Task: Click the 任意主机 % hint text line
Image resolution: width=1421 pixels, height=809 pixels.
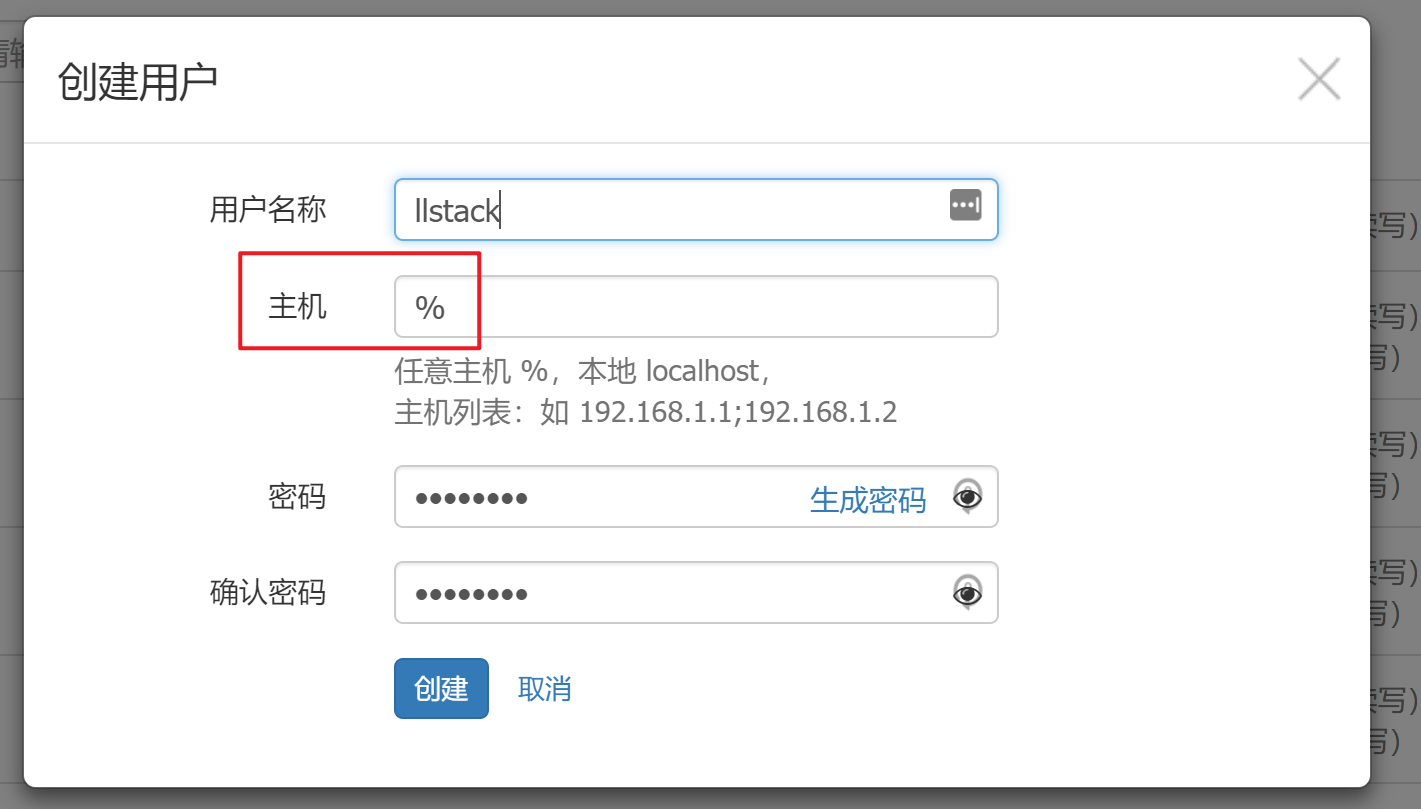Action: click(x=583, y=371)
